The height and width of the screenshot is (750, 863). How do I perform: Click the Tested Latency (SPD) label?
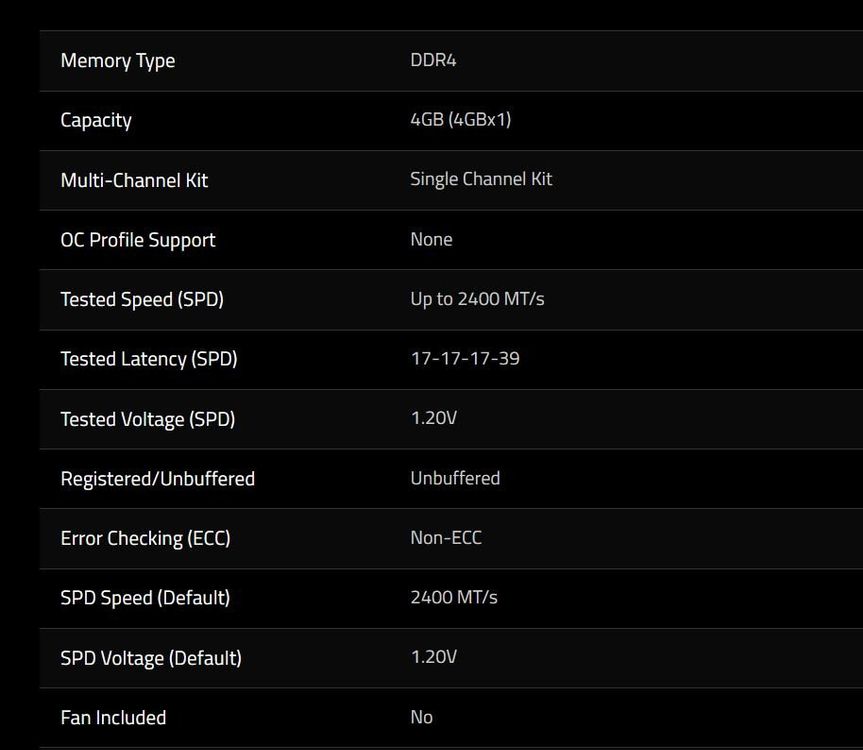coord(149,359)
